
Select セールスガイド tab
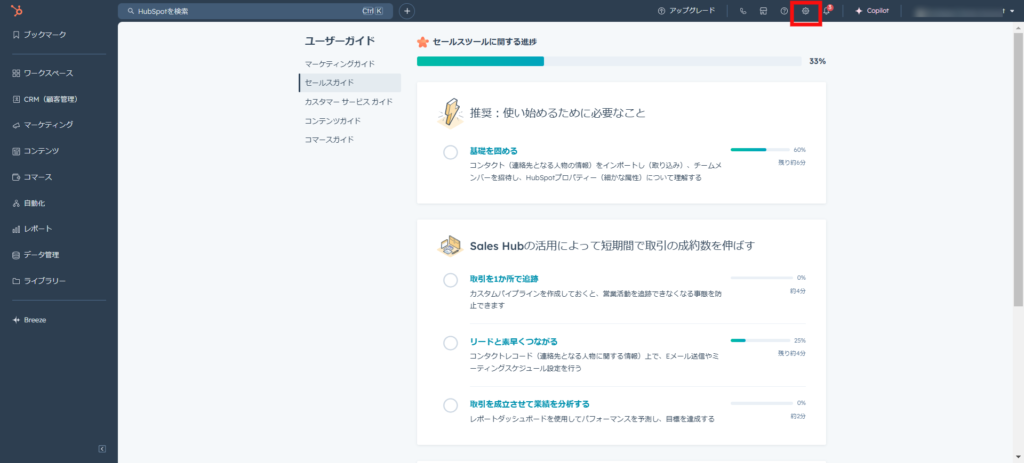click(x=349, y=83)
